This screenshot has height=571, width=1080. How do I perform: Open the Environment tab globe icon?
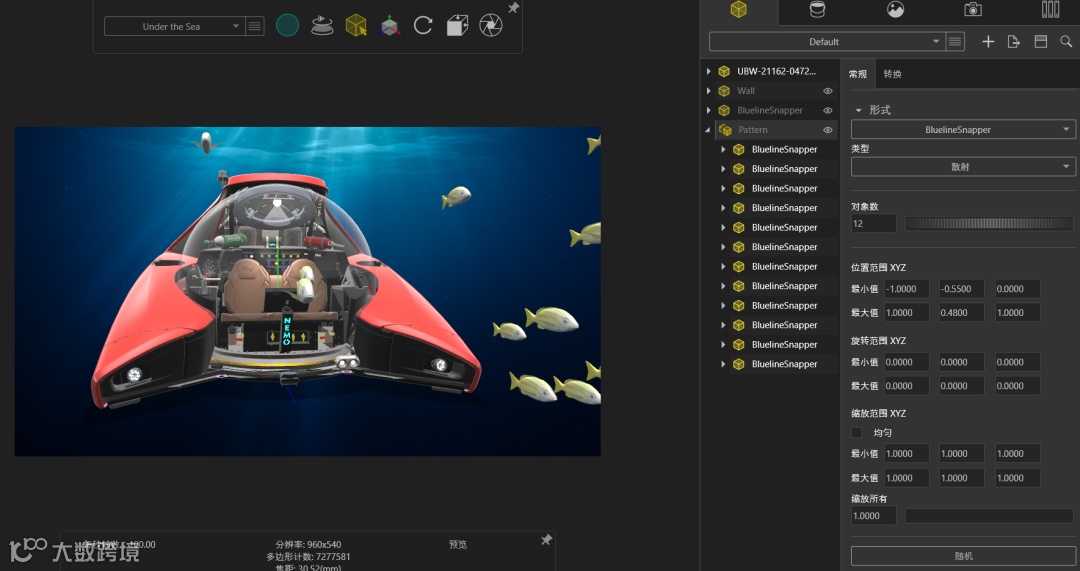tap(895, 10)
